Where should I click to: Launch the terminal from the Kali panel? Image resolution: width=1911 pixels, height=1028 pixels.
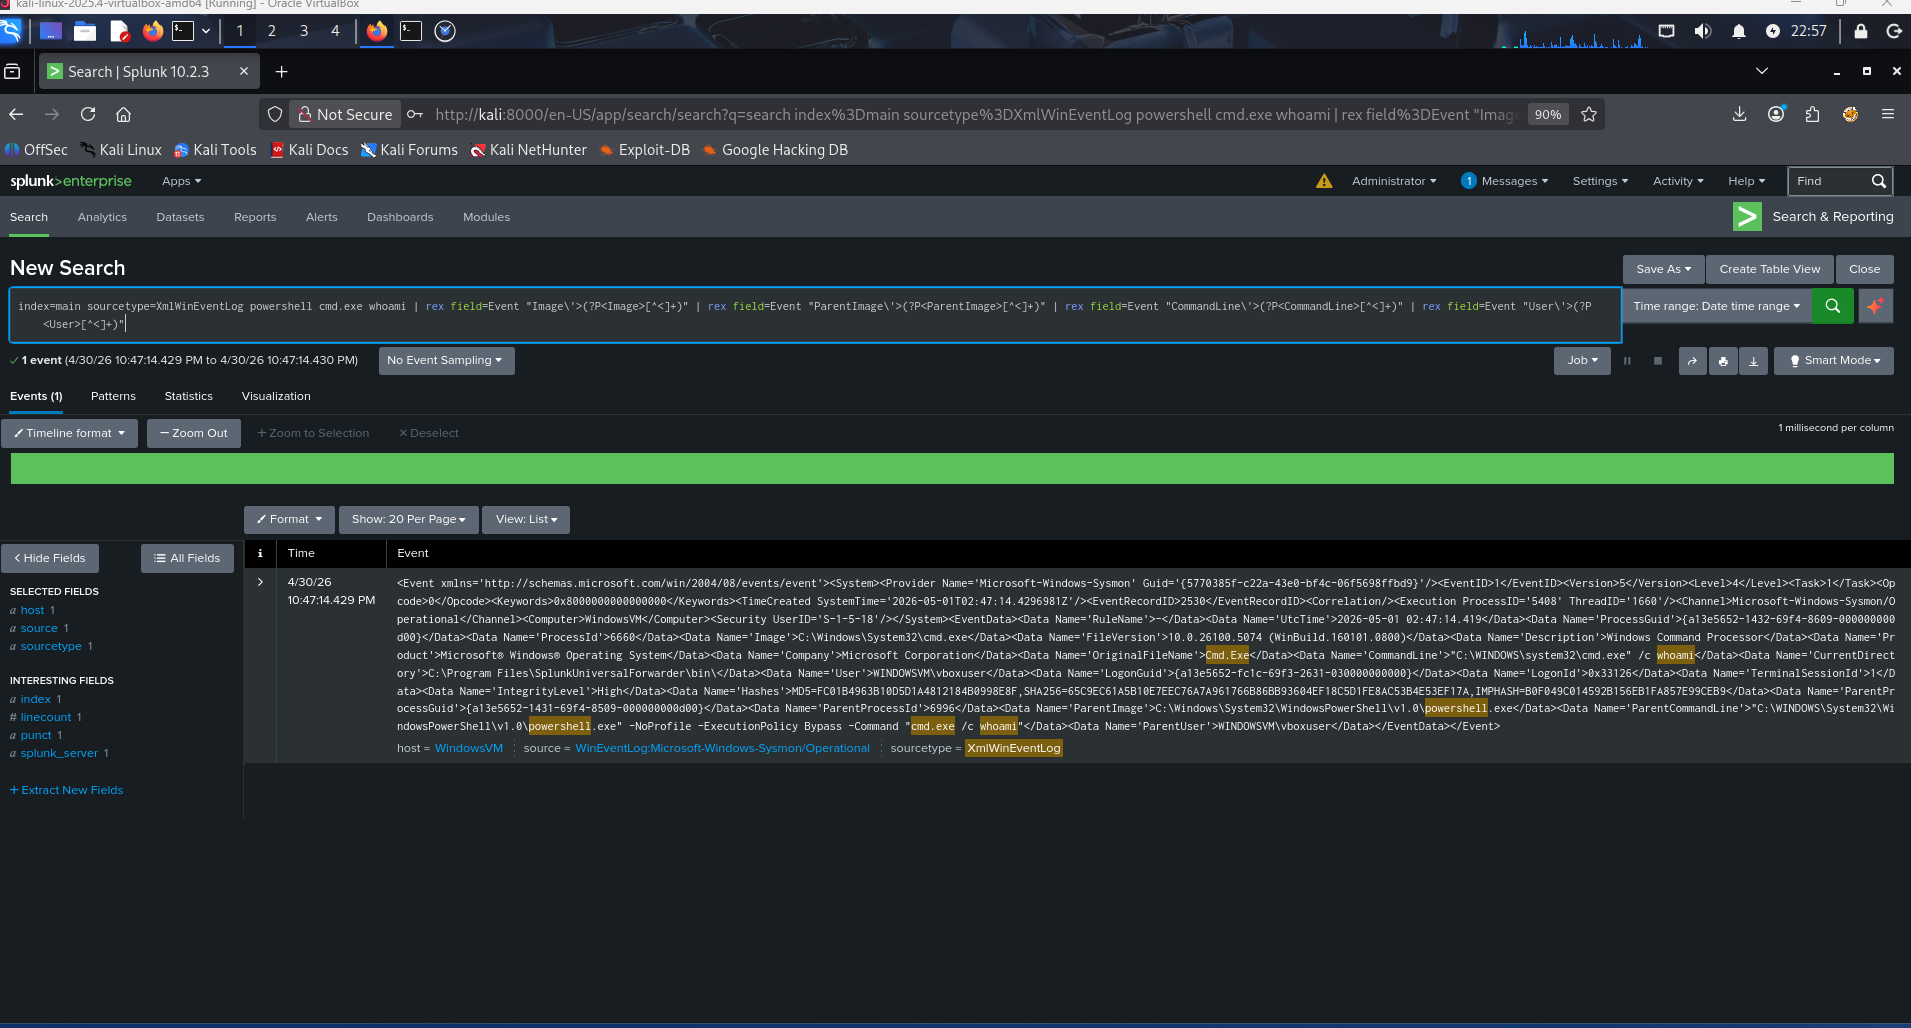coord(182,31)
